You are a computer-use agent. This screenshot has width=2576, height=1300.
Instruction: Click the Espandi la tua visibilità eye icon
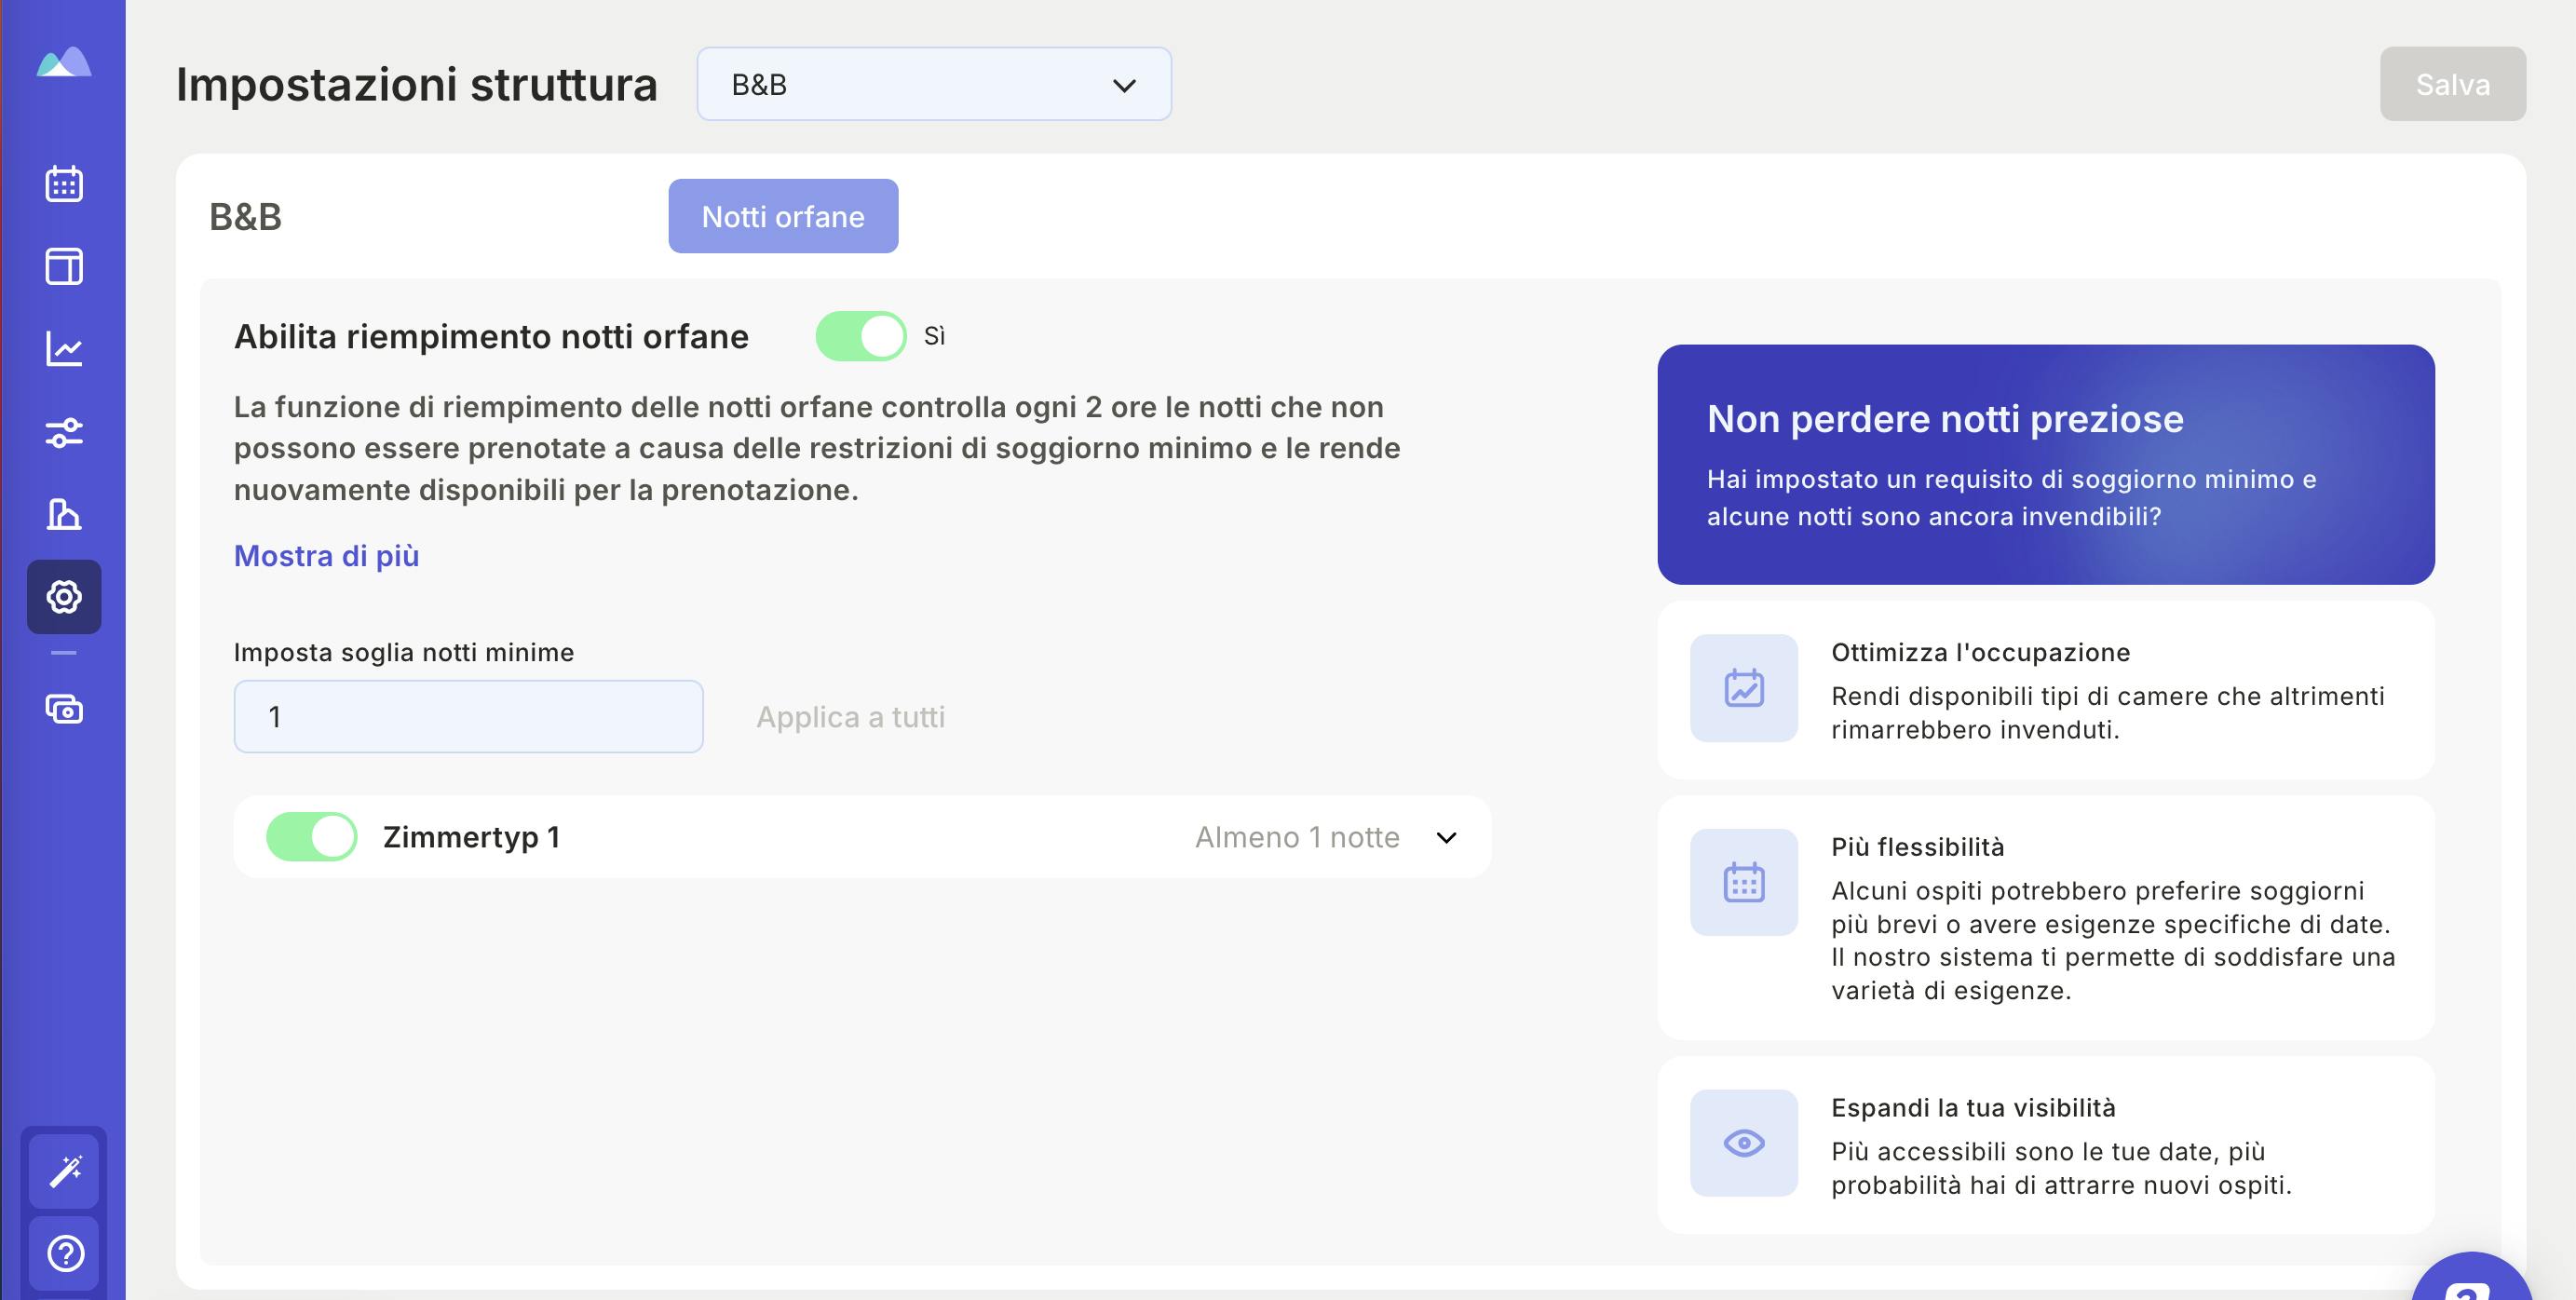click(x=1744, y=1143)
